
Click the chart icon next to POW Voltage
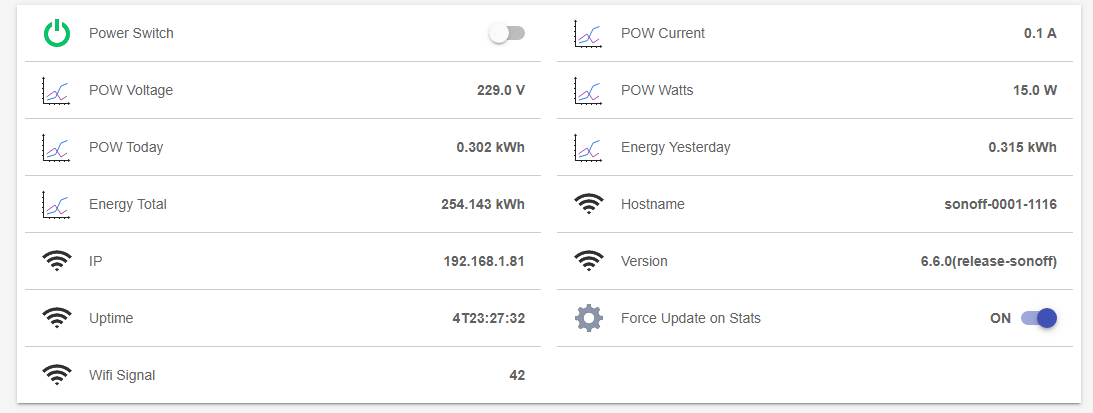[57, 91]
